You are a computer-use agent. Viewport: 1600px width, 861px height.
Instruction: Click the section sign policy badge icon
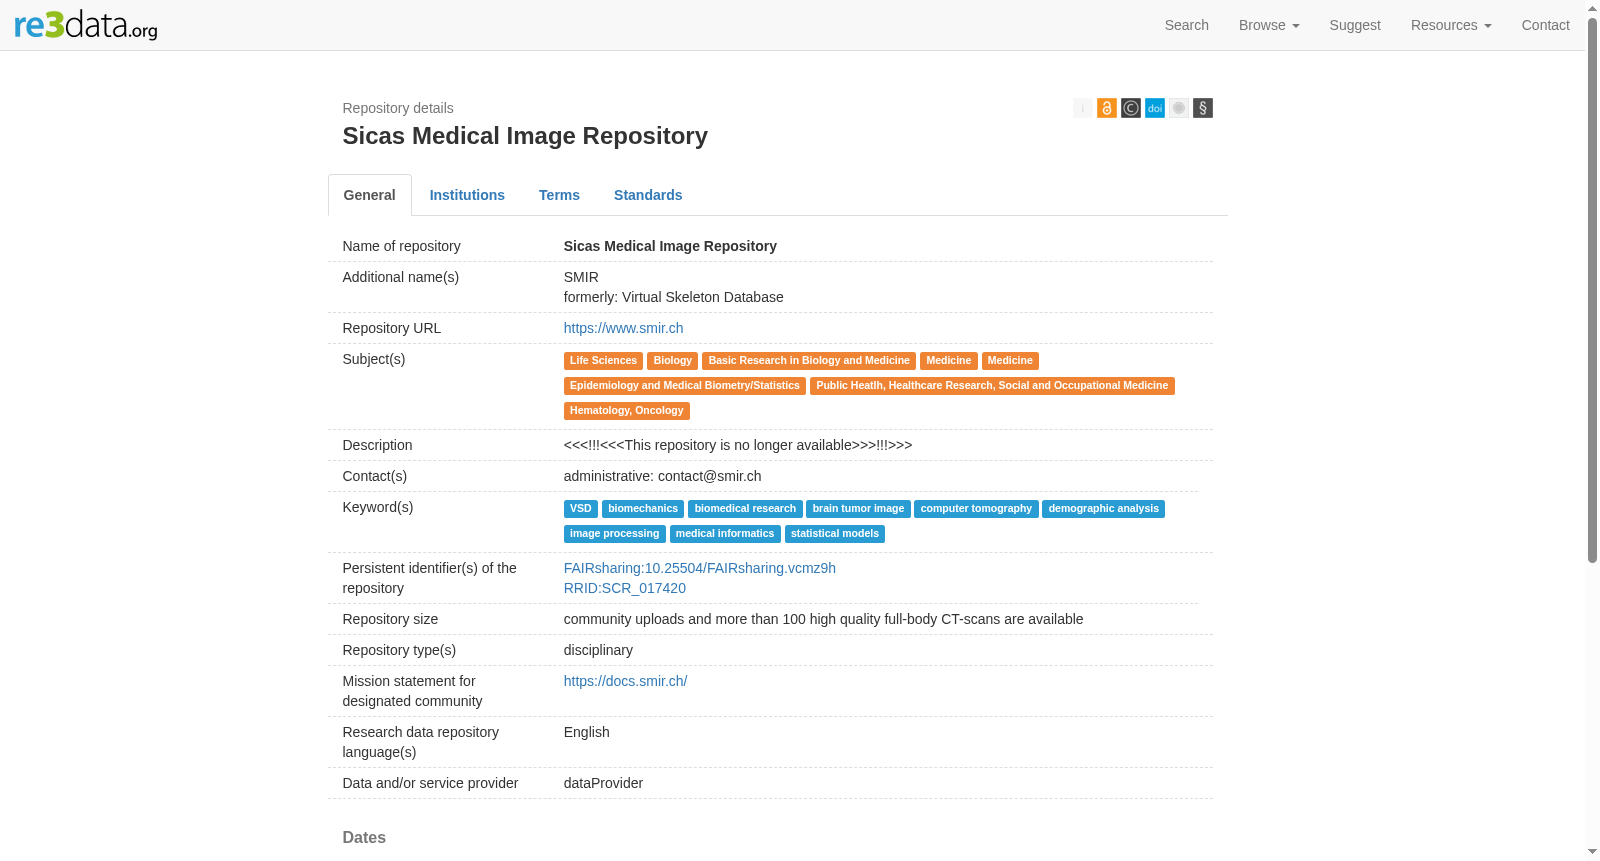tap(1203, 108)
